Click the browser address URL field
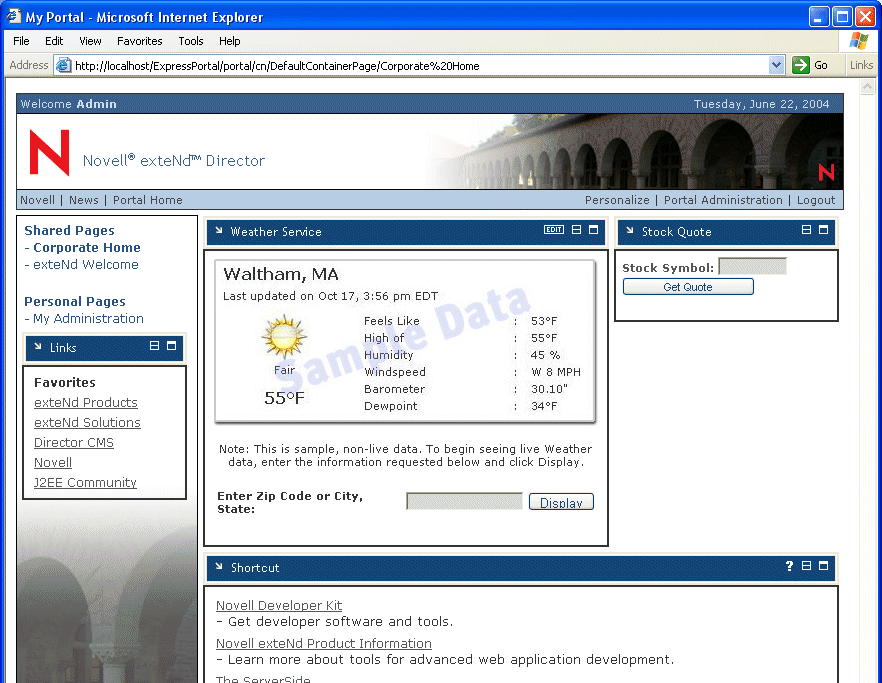882x683 pixels. pyautogui.click(x=419, y=66)
